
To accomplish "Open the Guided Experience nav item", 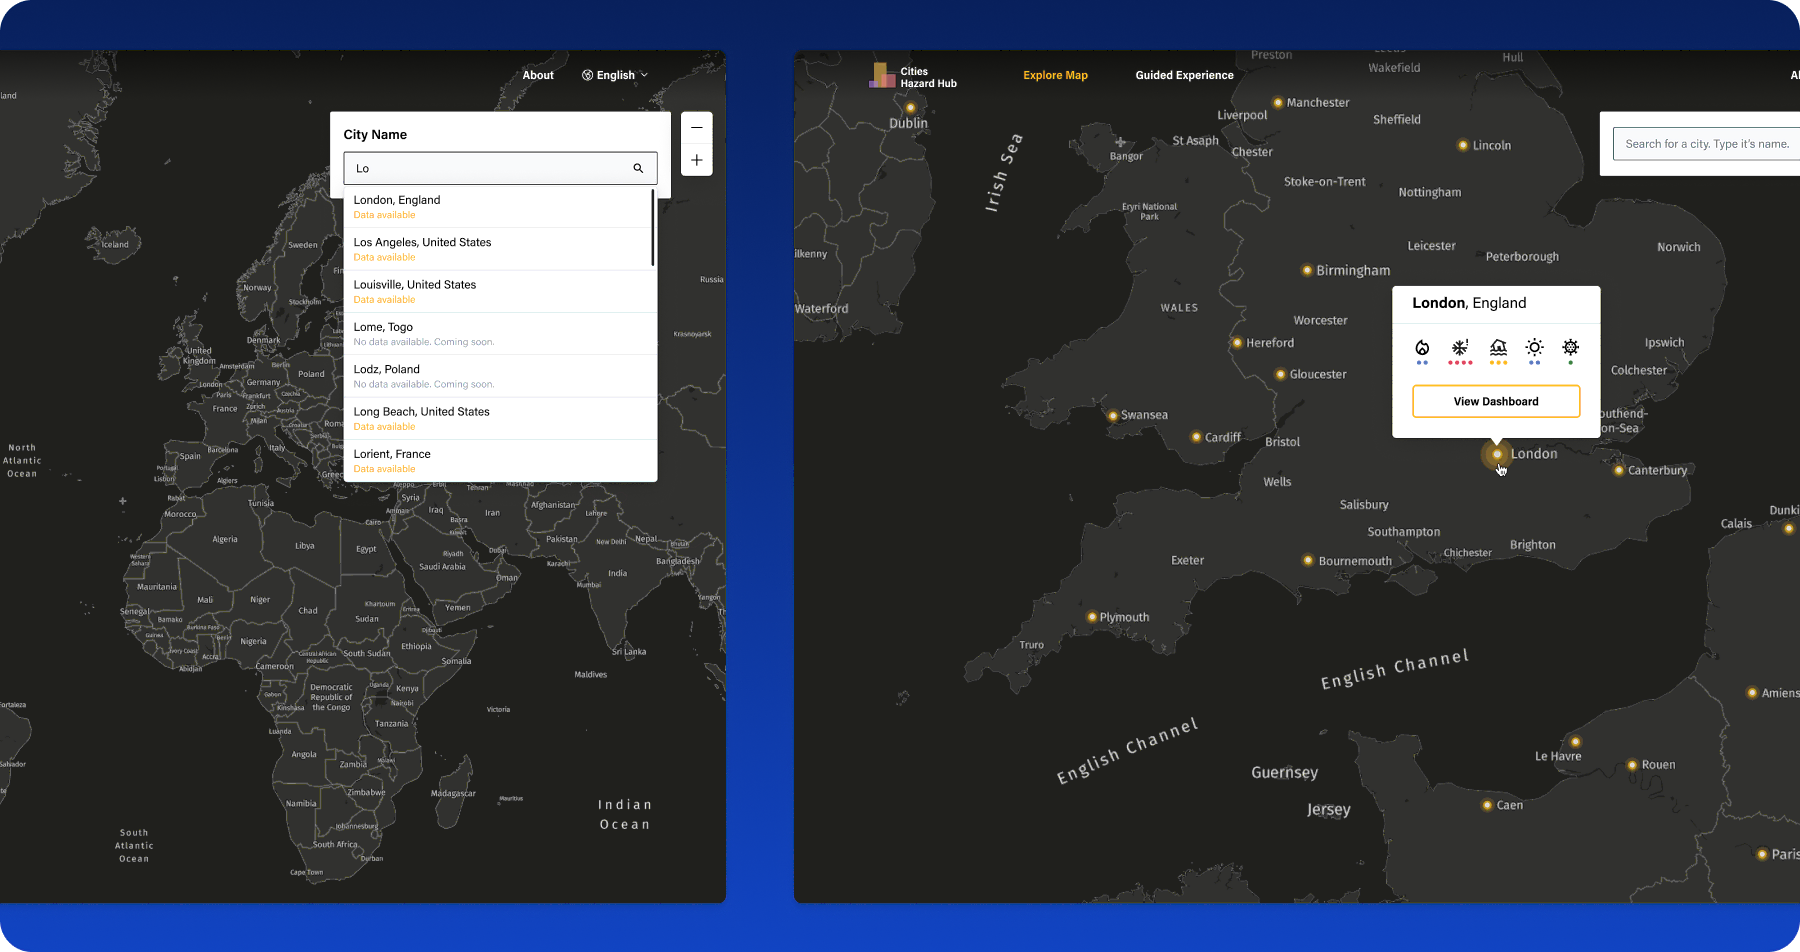I will 1184,75.
